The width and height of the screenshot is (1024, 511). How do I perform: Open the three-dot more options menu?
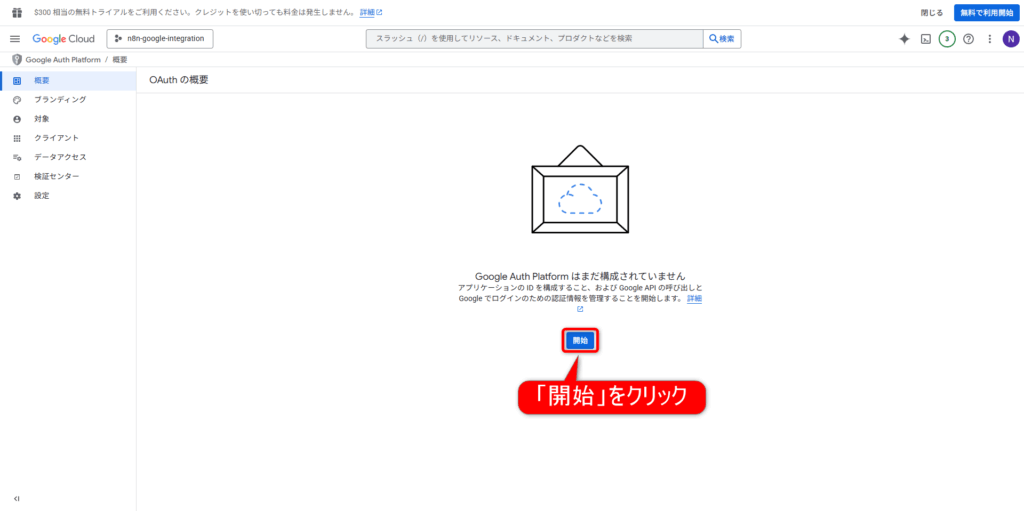pyautogui.click(x=989, y=39)
